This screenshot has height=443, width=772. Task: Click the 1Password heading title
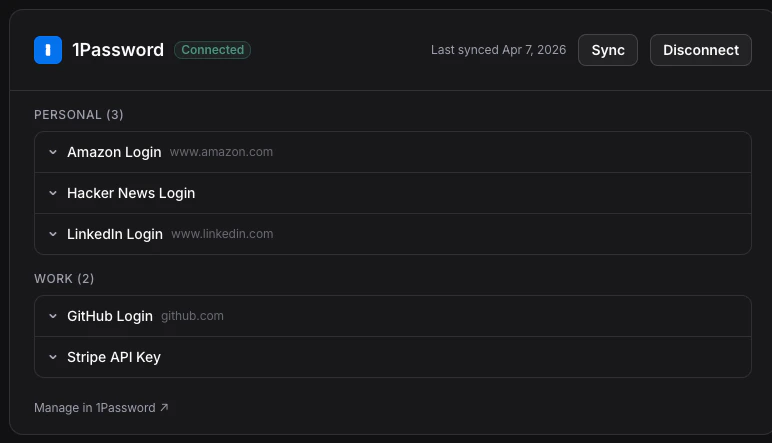(x=118, y=50)
